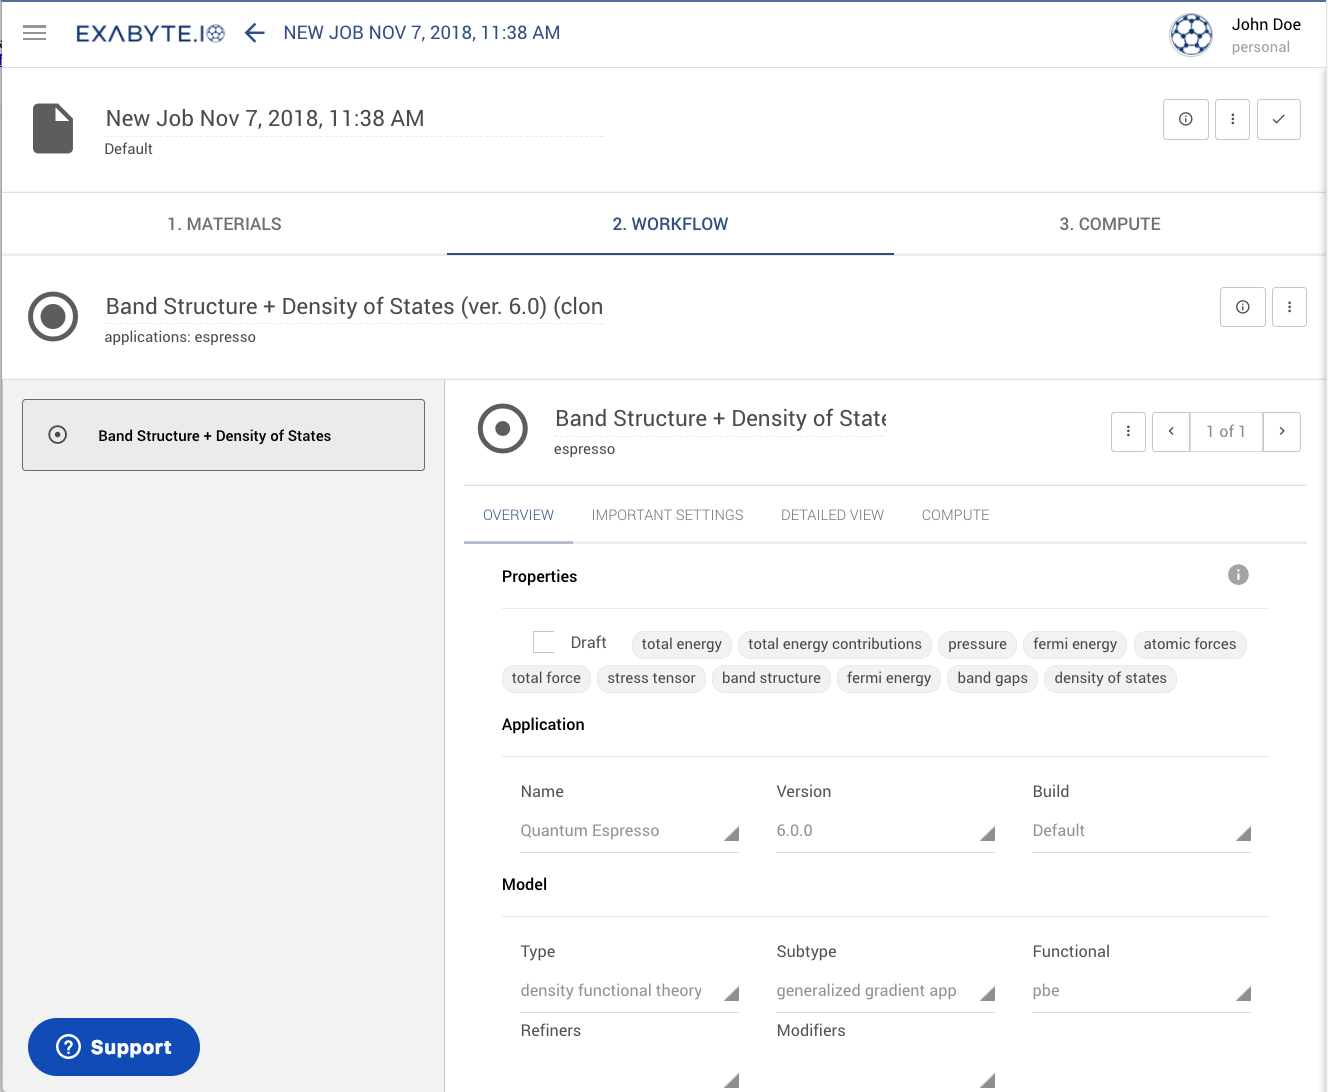Open the workflow info icon
Image resolution: width=1328 pixels, height=1092 pixels.
coord(1242,307)
